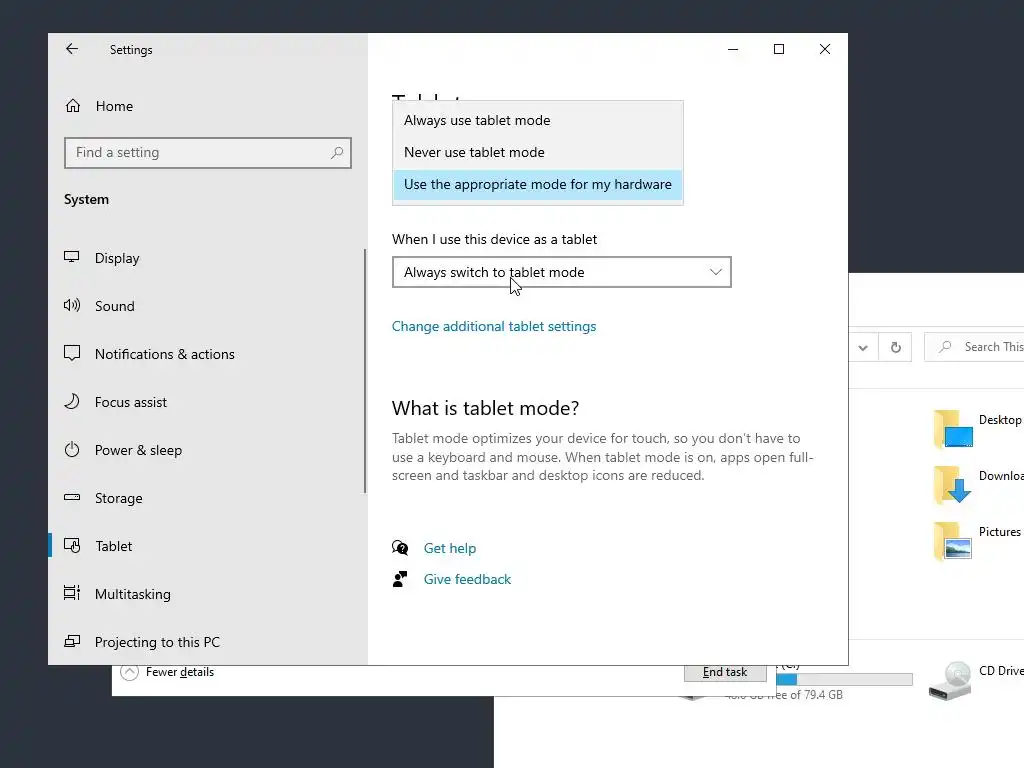Click the What is tablet mode? heading
This screenshot has width=1024, height=768.
[x=485, y=408]
